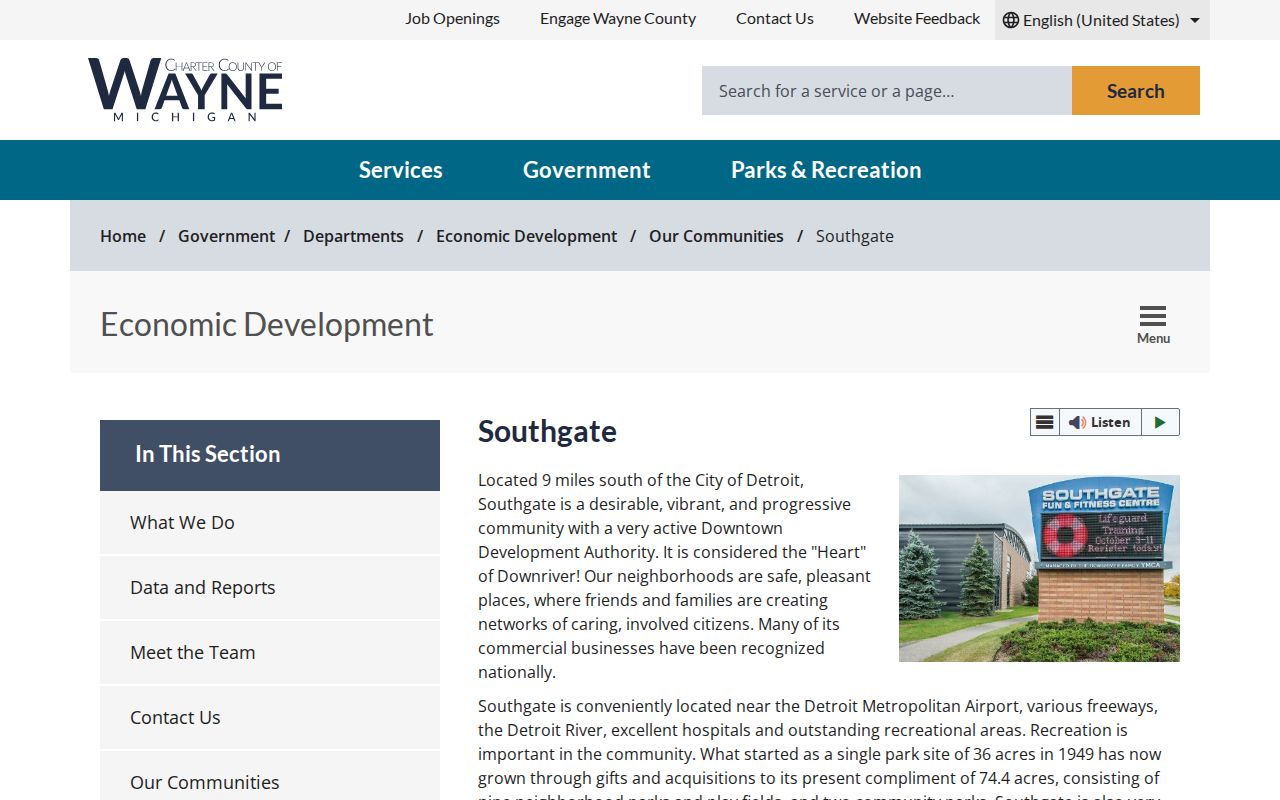
Task: Open the hamburger Menu icon
Action: coord(1153,325)
